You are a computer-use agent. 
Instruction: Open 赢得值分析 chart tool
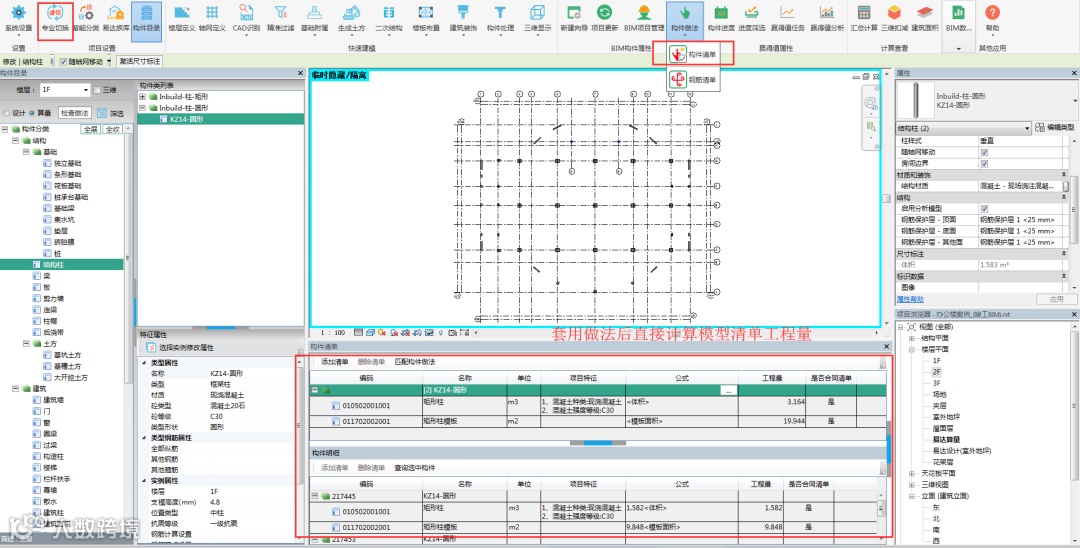click(x=827, y=19)
